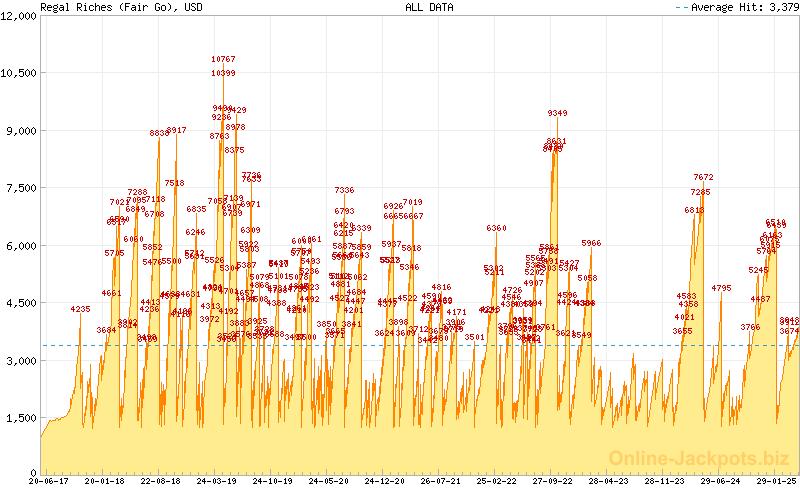This screenshot has width=800, height=490.
Task: Select the 24-03-19 x-axis date
Action: pyautogui.click(x=215, y=482)
